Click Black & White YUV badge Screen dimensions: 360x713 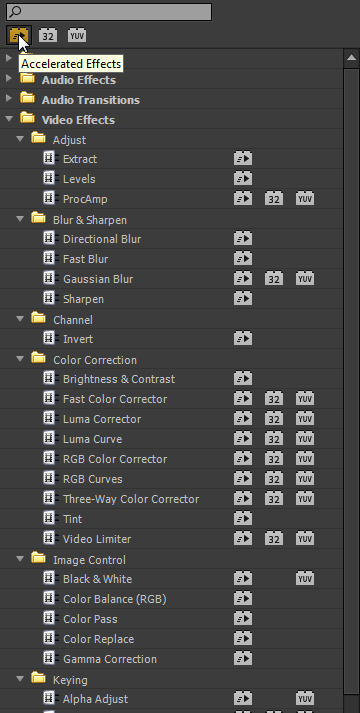point(305,578)
